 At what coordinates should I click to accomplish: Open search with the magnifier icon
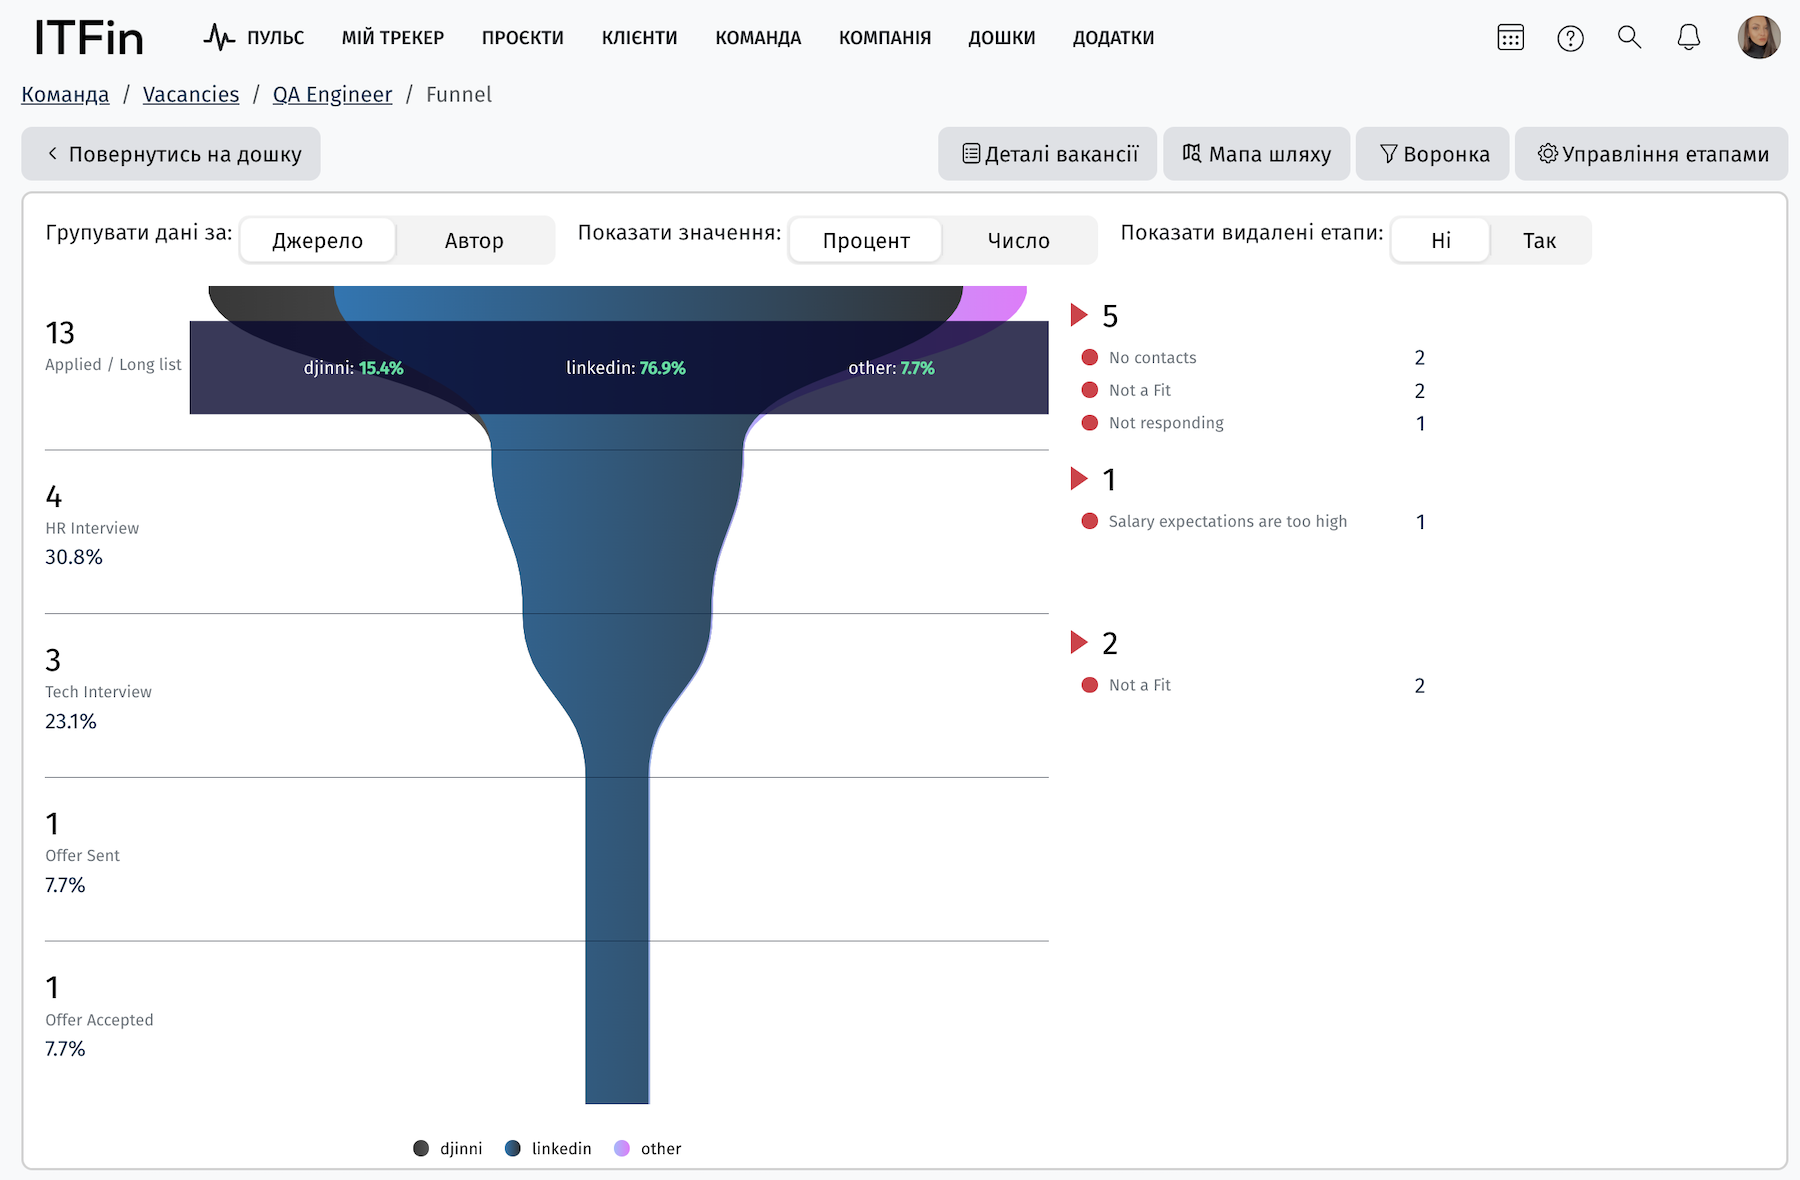(x=1629, y=38)
